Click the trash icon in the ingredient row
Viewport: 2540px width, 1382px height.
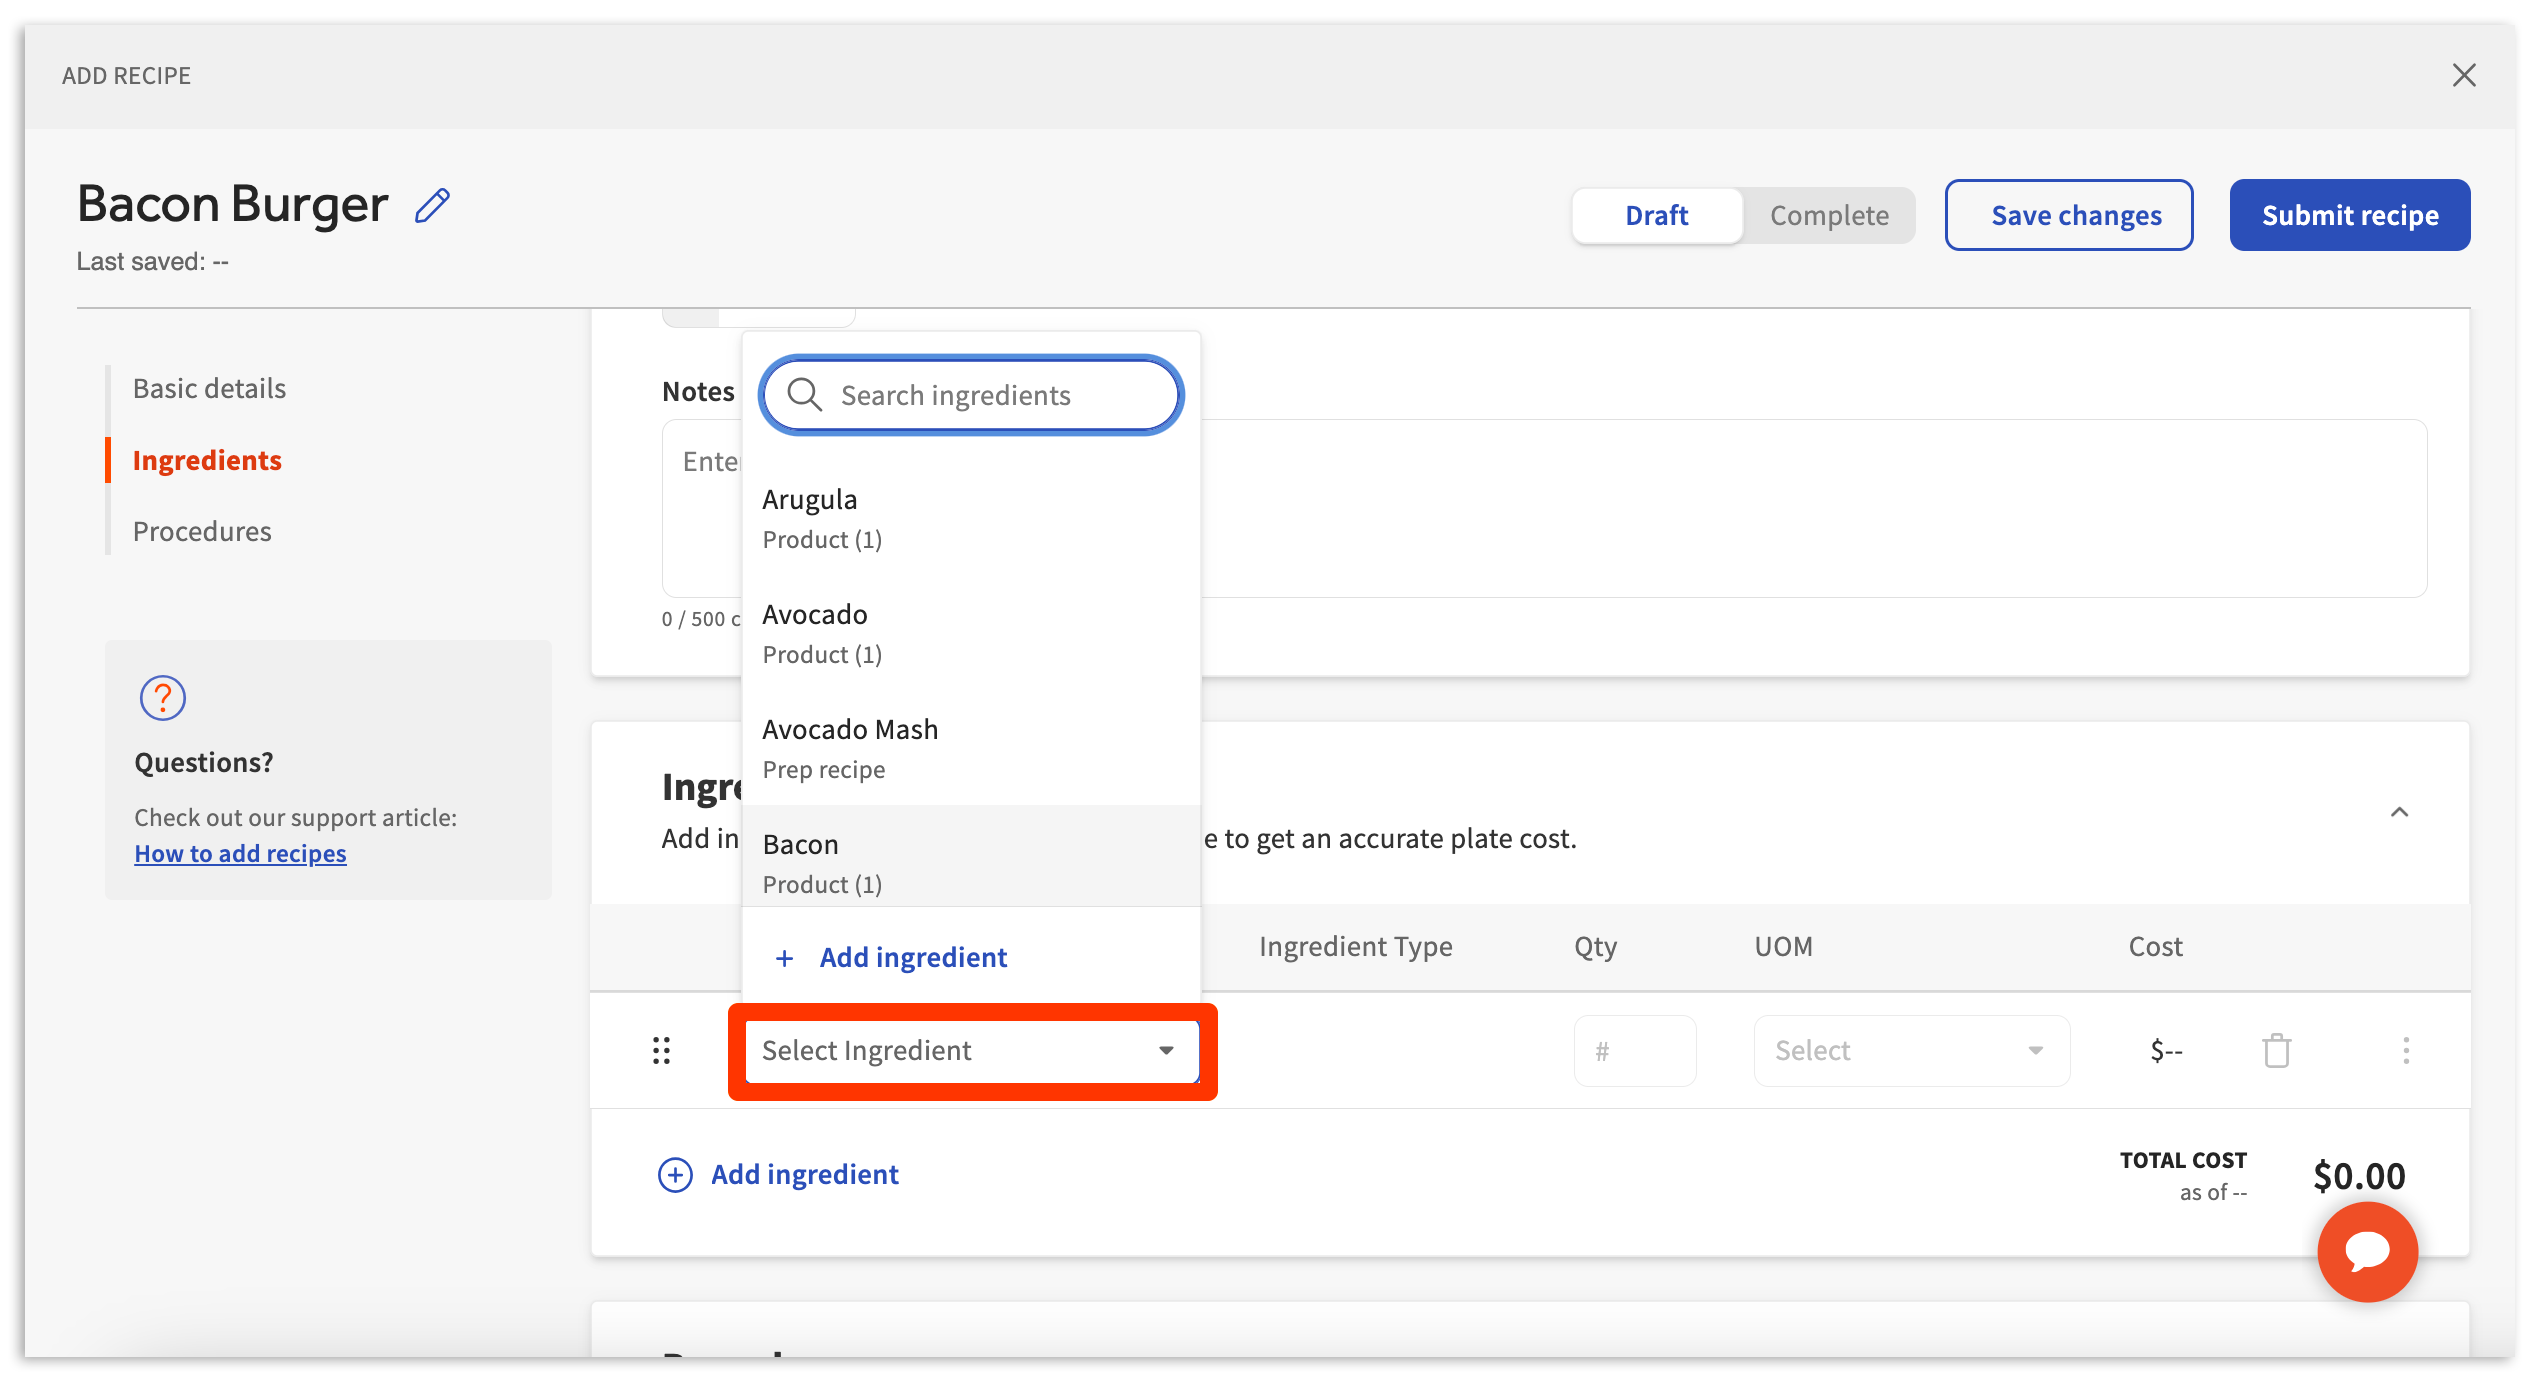tap(2276, 1050)
